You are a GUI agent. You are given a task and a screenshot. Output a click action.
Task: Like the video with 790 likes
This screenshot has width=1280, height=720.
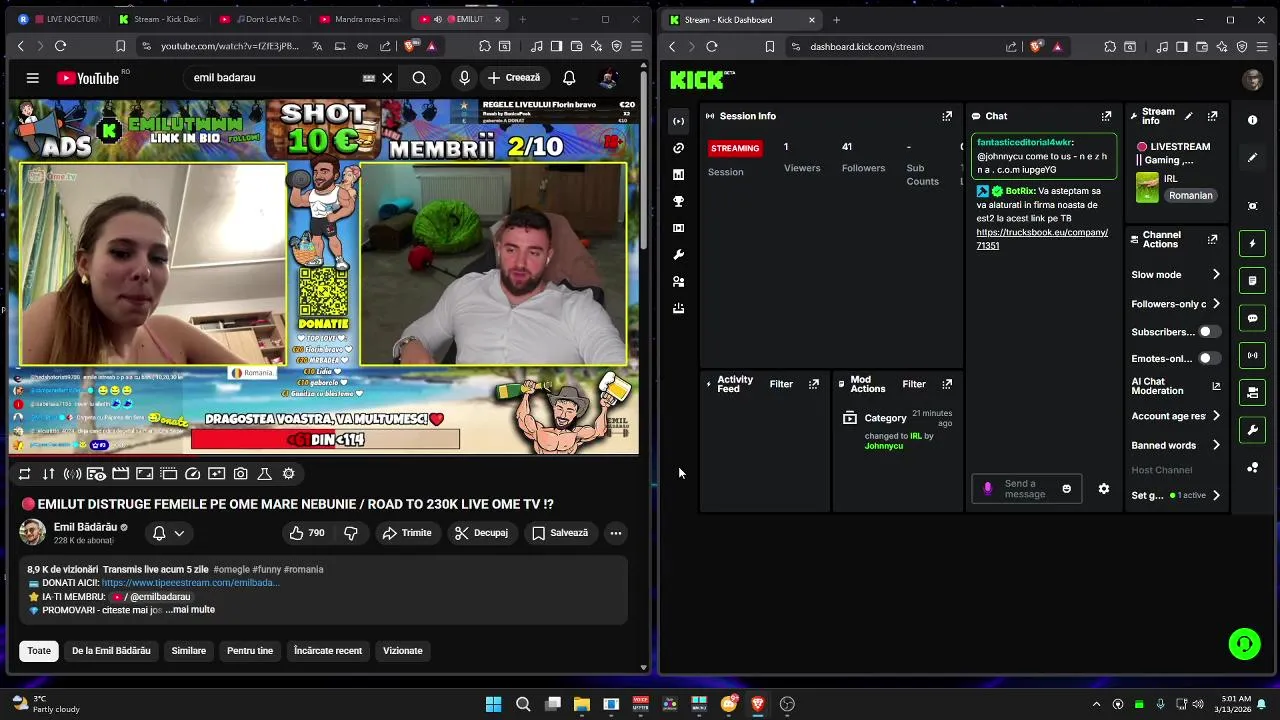click(x=307, y=533)
